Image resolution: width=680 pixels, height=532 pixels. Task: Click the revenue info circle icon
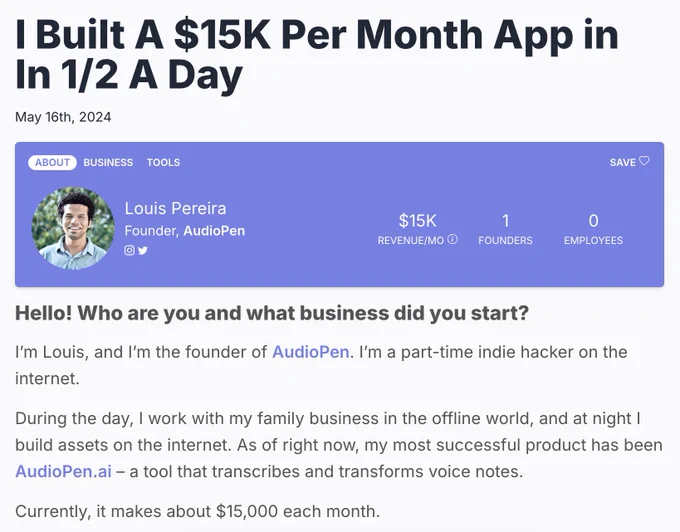(x=453, y=240)
